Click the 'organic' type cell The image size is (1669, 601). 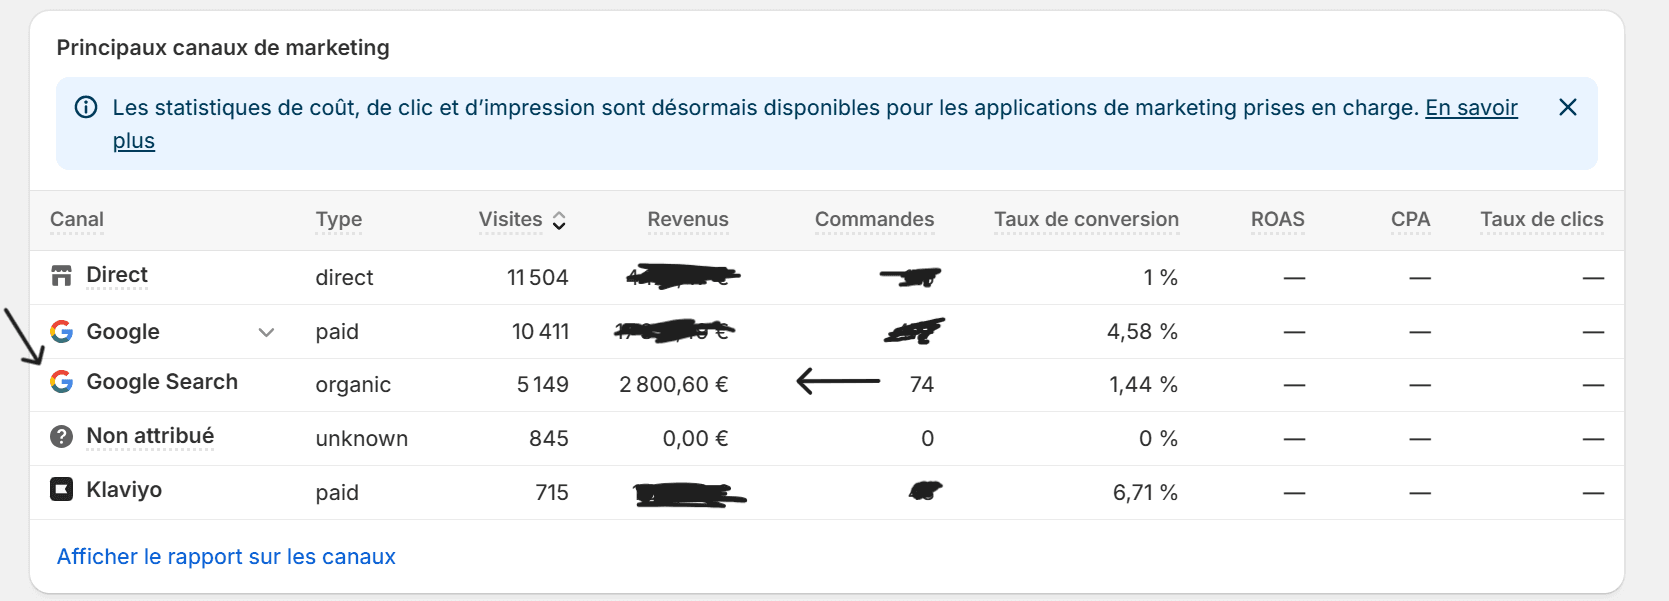353,385
